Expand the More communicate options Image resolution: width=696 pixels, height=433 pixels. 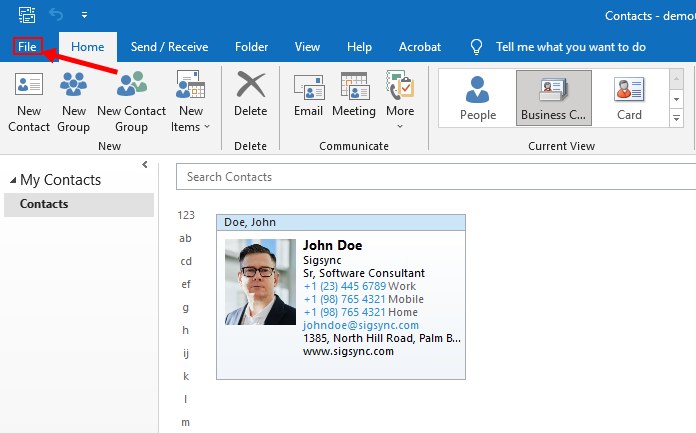400,100
